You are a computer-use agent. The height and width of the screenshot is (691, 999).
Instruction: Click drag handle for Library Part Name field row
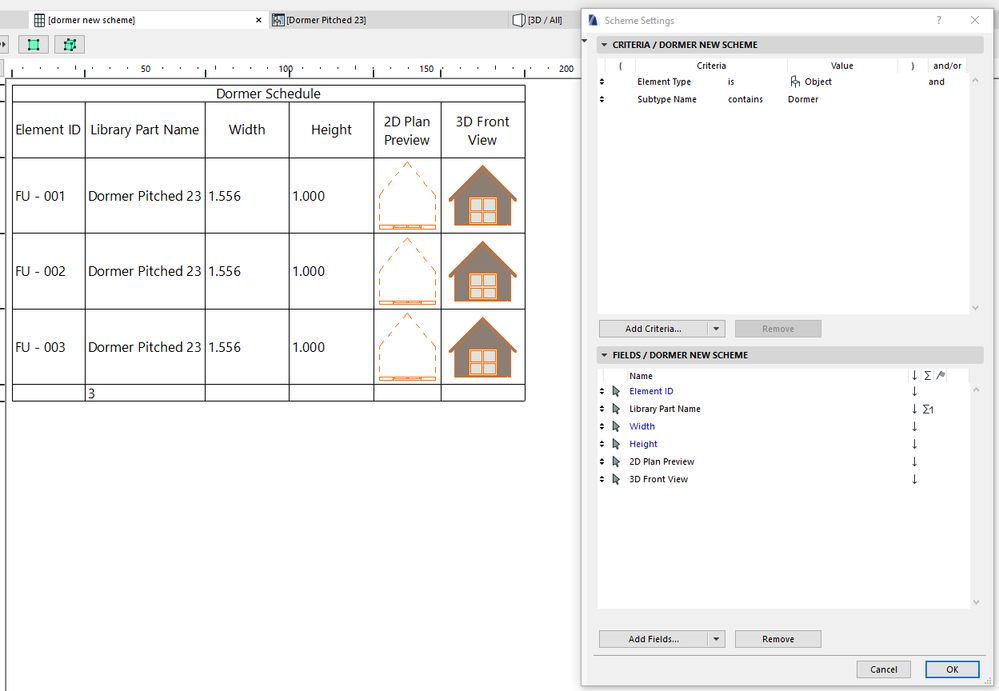(x=601, y=409)
